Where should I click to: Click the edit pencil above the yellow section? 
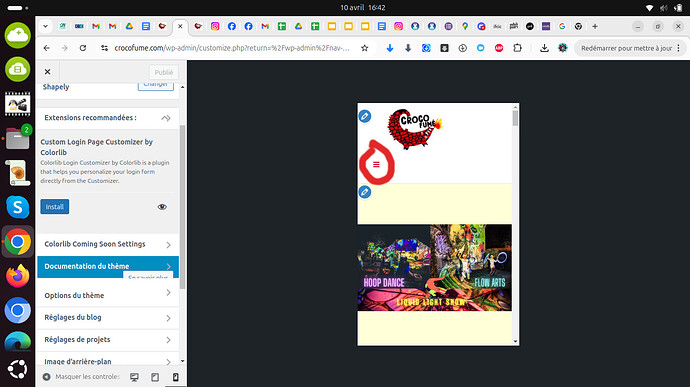pyautogui.click(x=365, y=192)
